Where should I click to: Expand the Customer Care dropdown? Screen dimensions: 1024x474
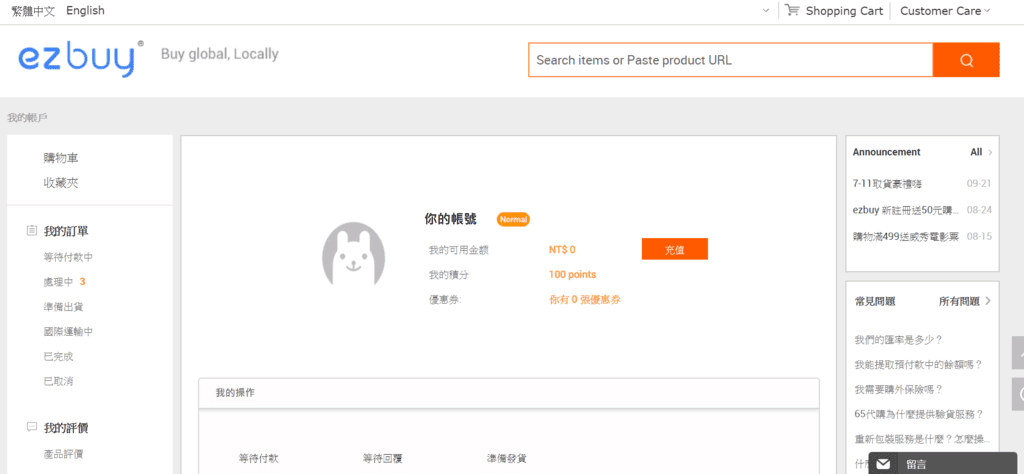coord(945,10)
